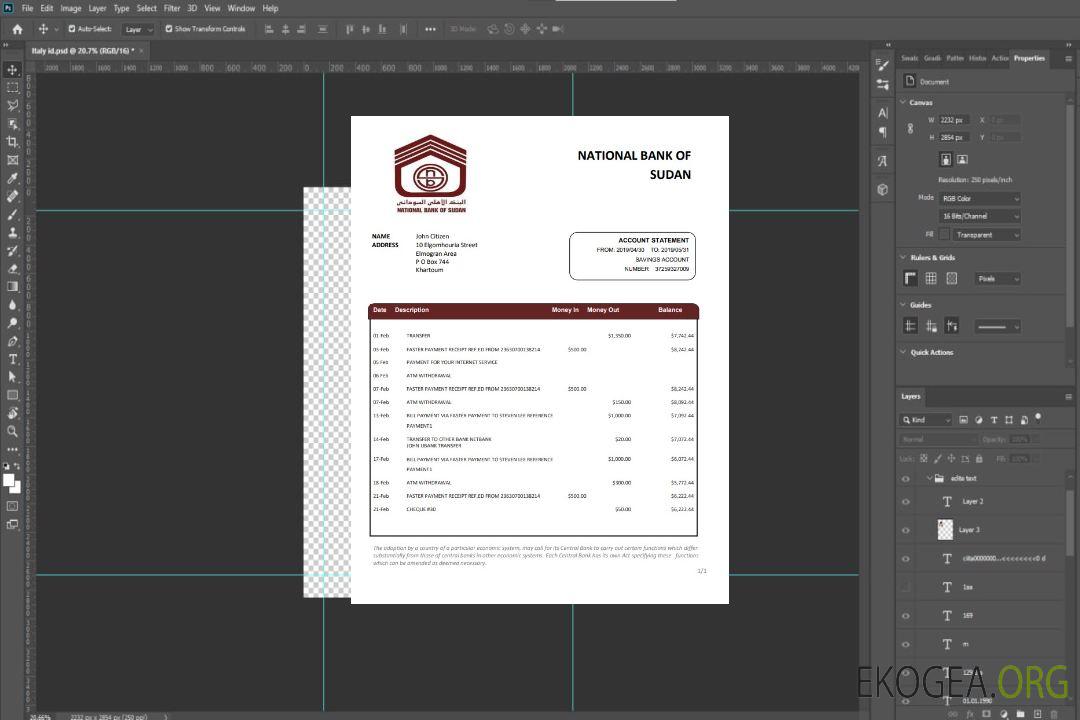Click the Home button in options bar
Screen dimensions: 1080x720
click(x=17, y=29)
